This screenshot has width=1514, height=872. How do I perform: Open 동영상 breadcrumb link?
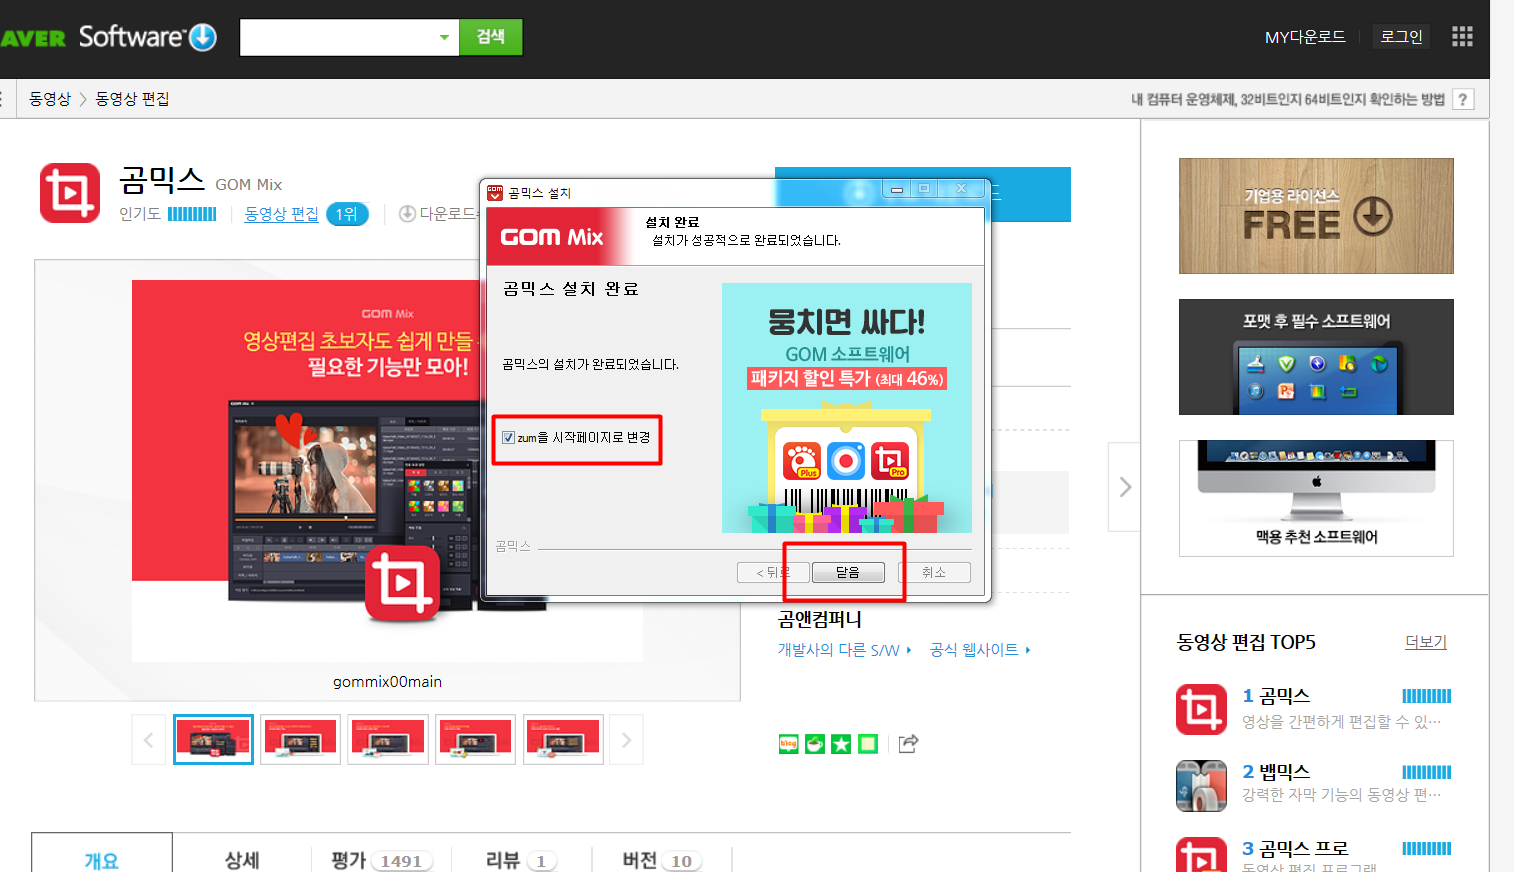(x=50, y=99)
